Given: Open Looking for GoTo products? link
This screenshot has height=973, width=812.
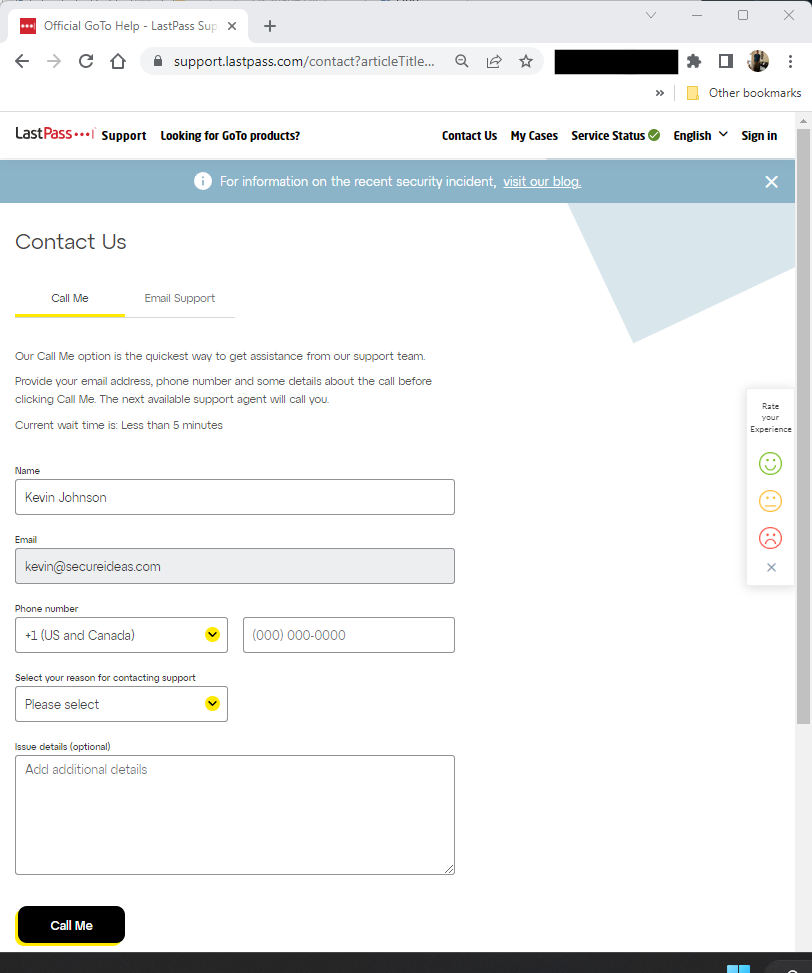Looking at the screenshot, I should 230,136.
